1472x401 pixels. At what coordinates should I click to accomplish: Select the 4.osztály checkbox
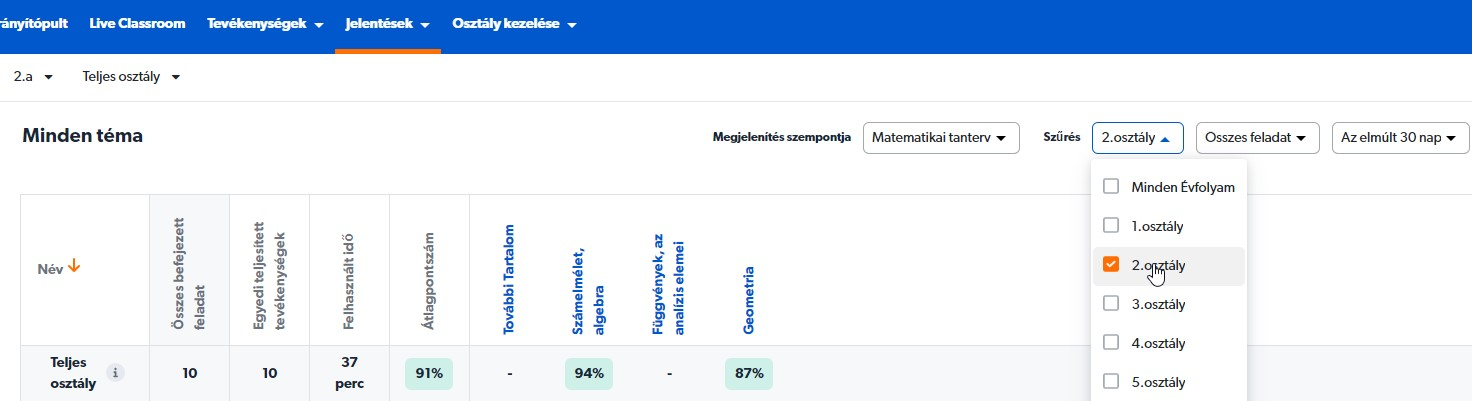coord(1110,343)
